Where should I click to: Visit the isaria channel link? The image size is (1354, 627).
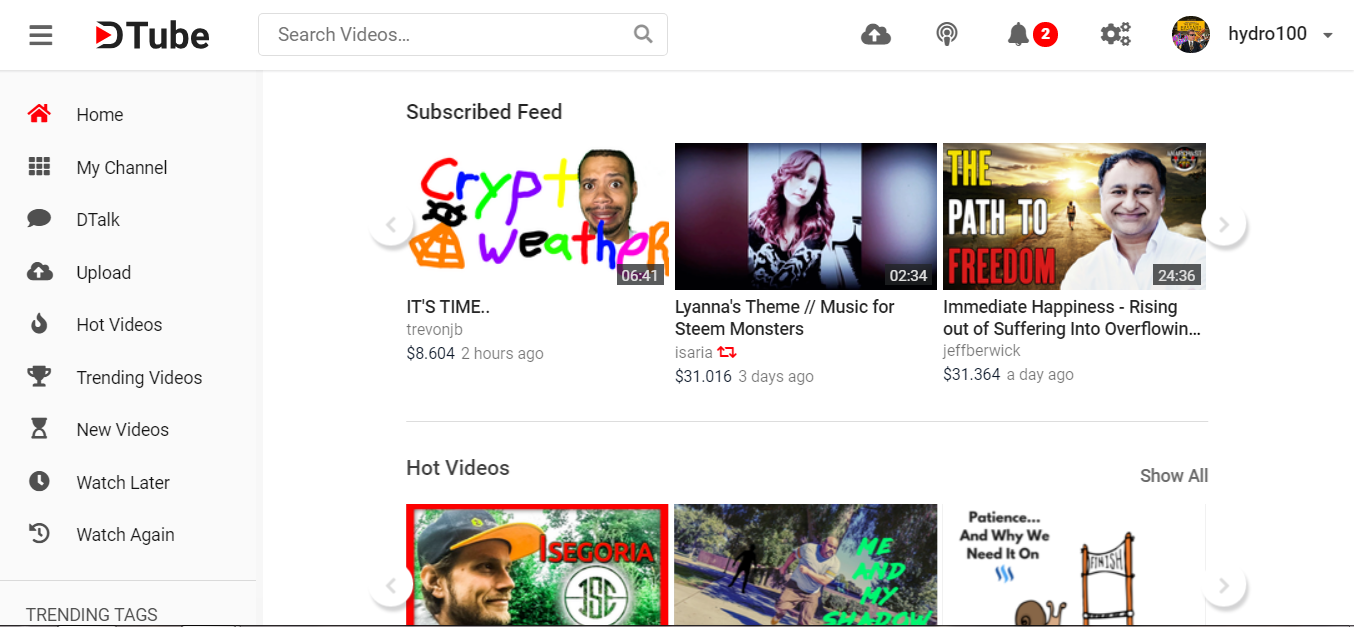pos(694,352)
